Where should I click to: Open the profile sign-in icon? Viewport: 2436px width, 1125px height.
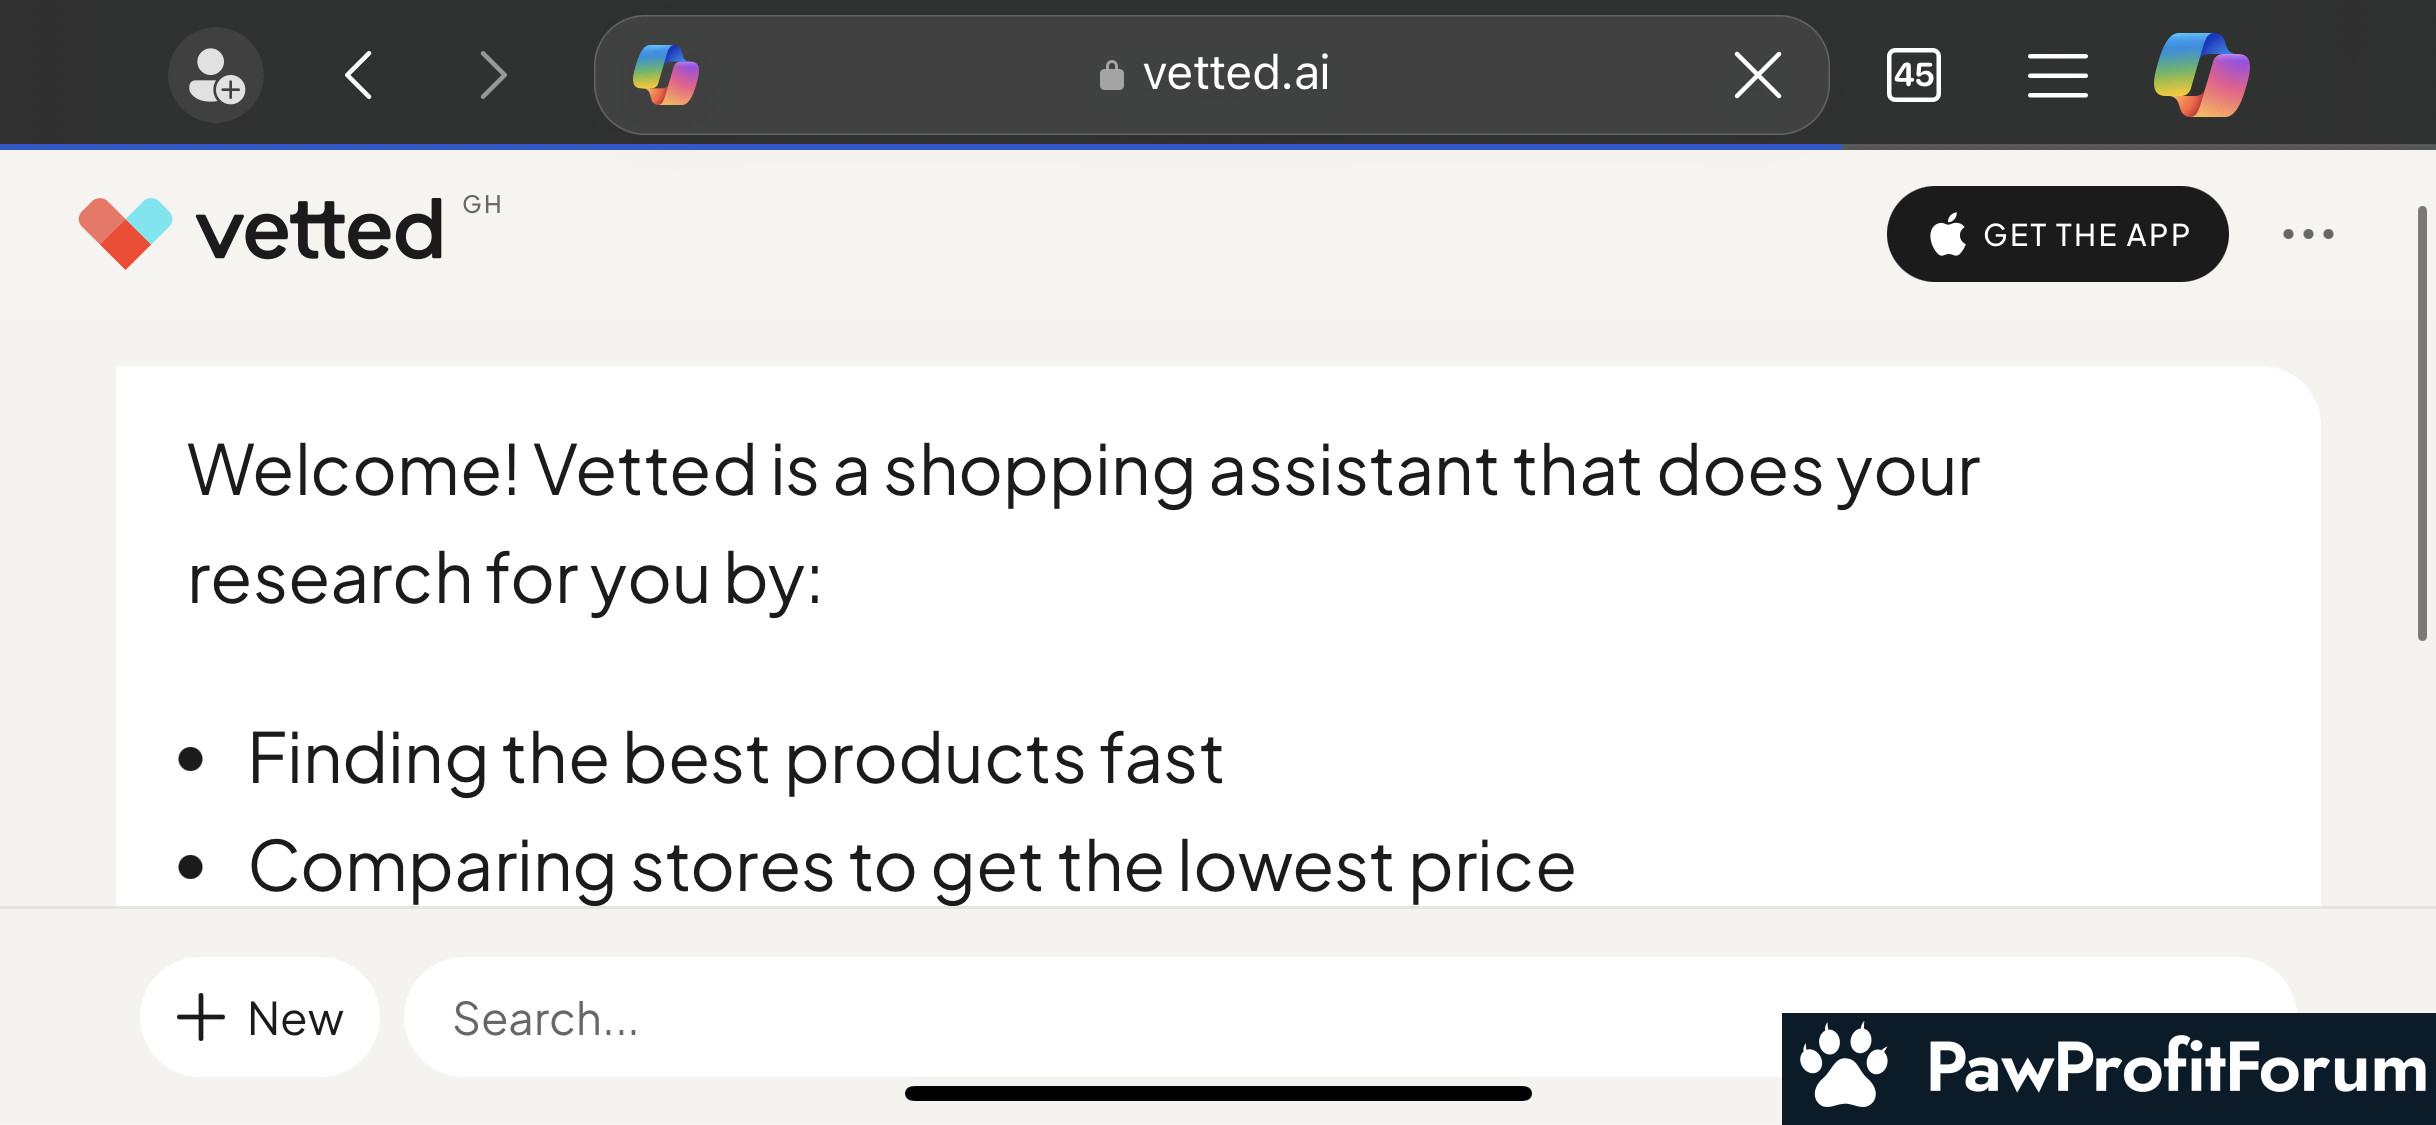point(215,75)
